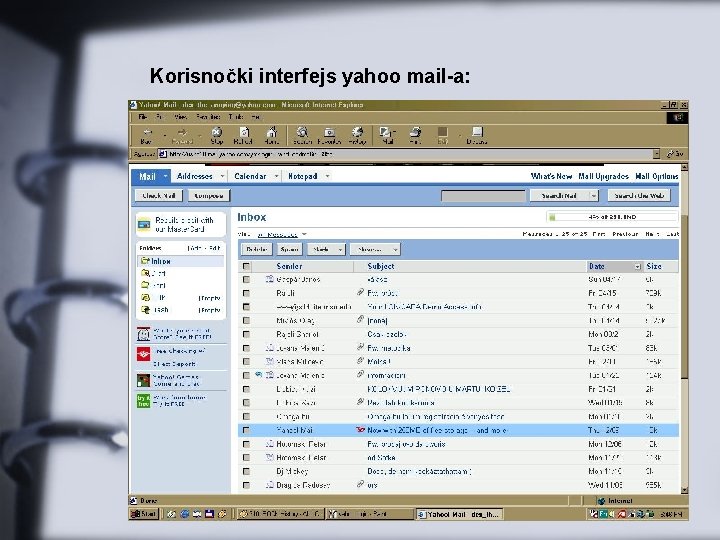Click the Bulk folder icon in sidebar
This screenshot has height=540, width=720.
coord(145,298)
